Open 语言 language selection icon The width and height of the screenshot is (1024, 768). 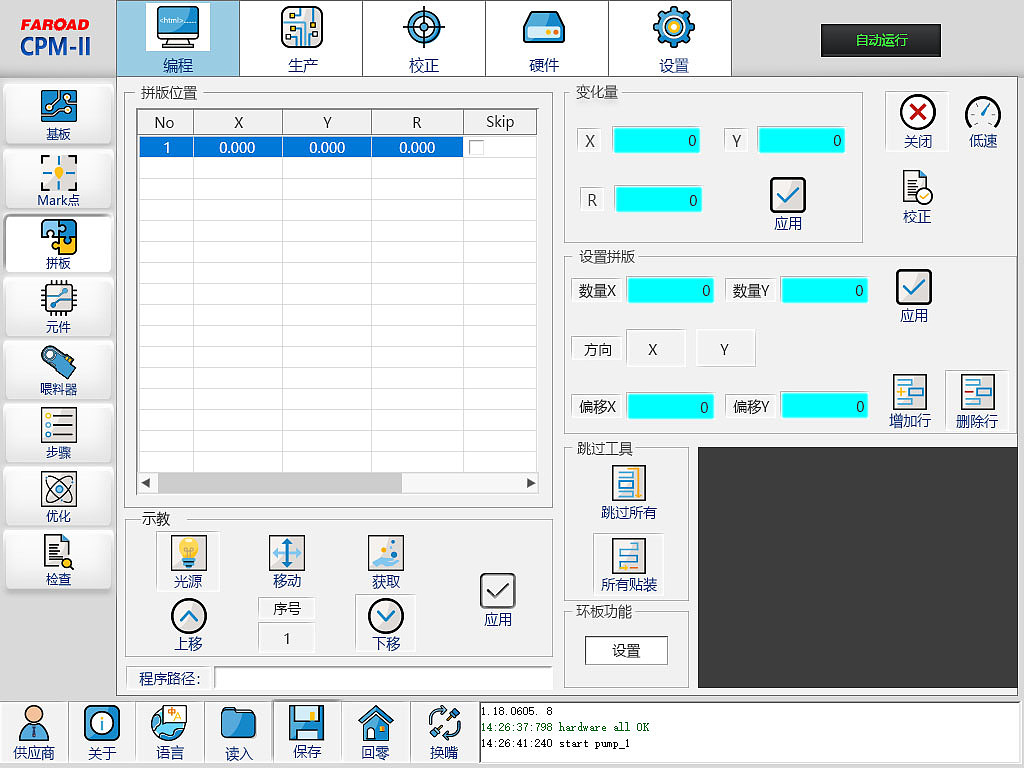point(170,732)
